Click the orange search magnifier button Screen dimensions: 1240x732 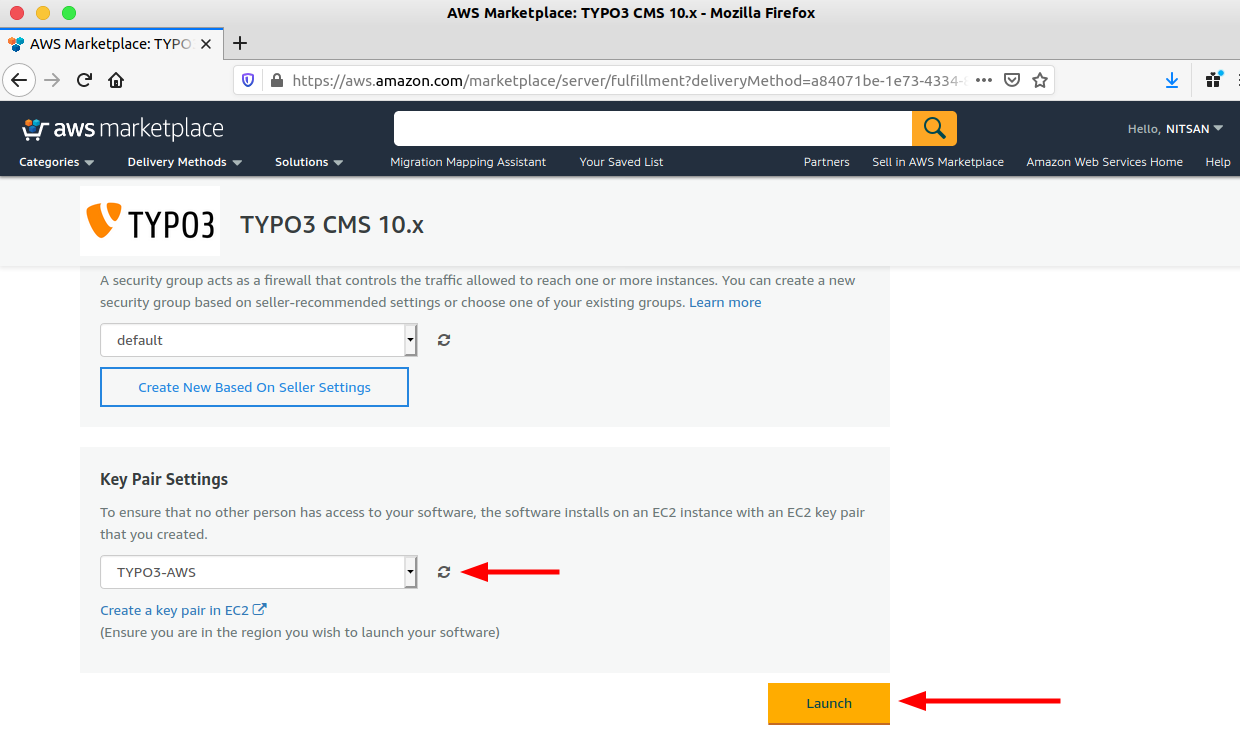coord(933,128)
